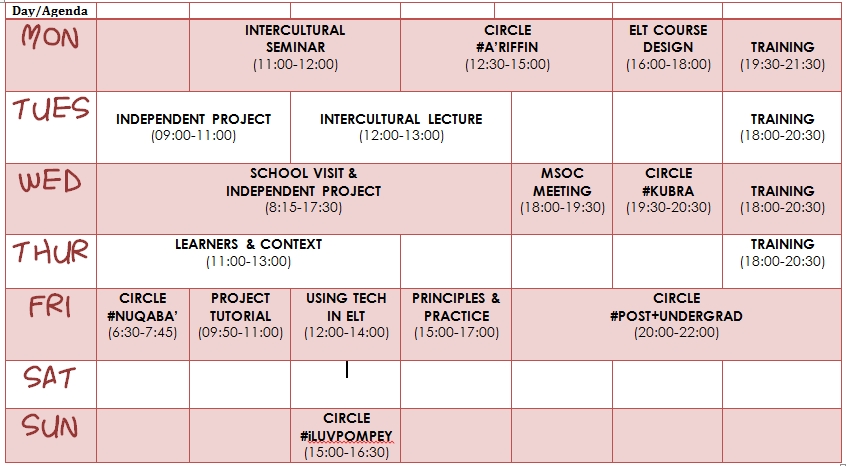Click the Intercultural Seminar cell on Monday
847x466 pixels.
point(295,55)
